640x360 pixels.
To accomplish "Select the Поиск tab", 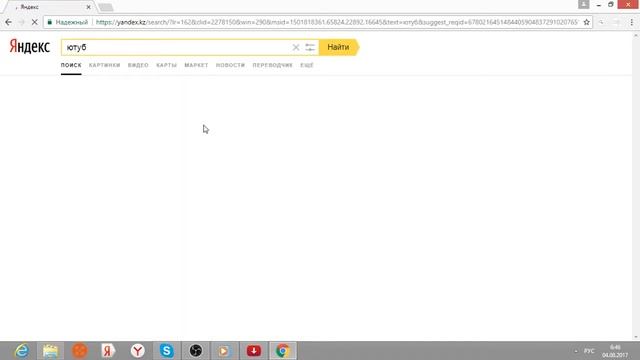I will (x=71, y=65).
